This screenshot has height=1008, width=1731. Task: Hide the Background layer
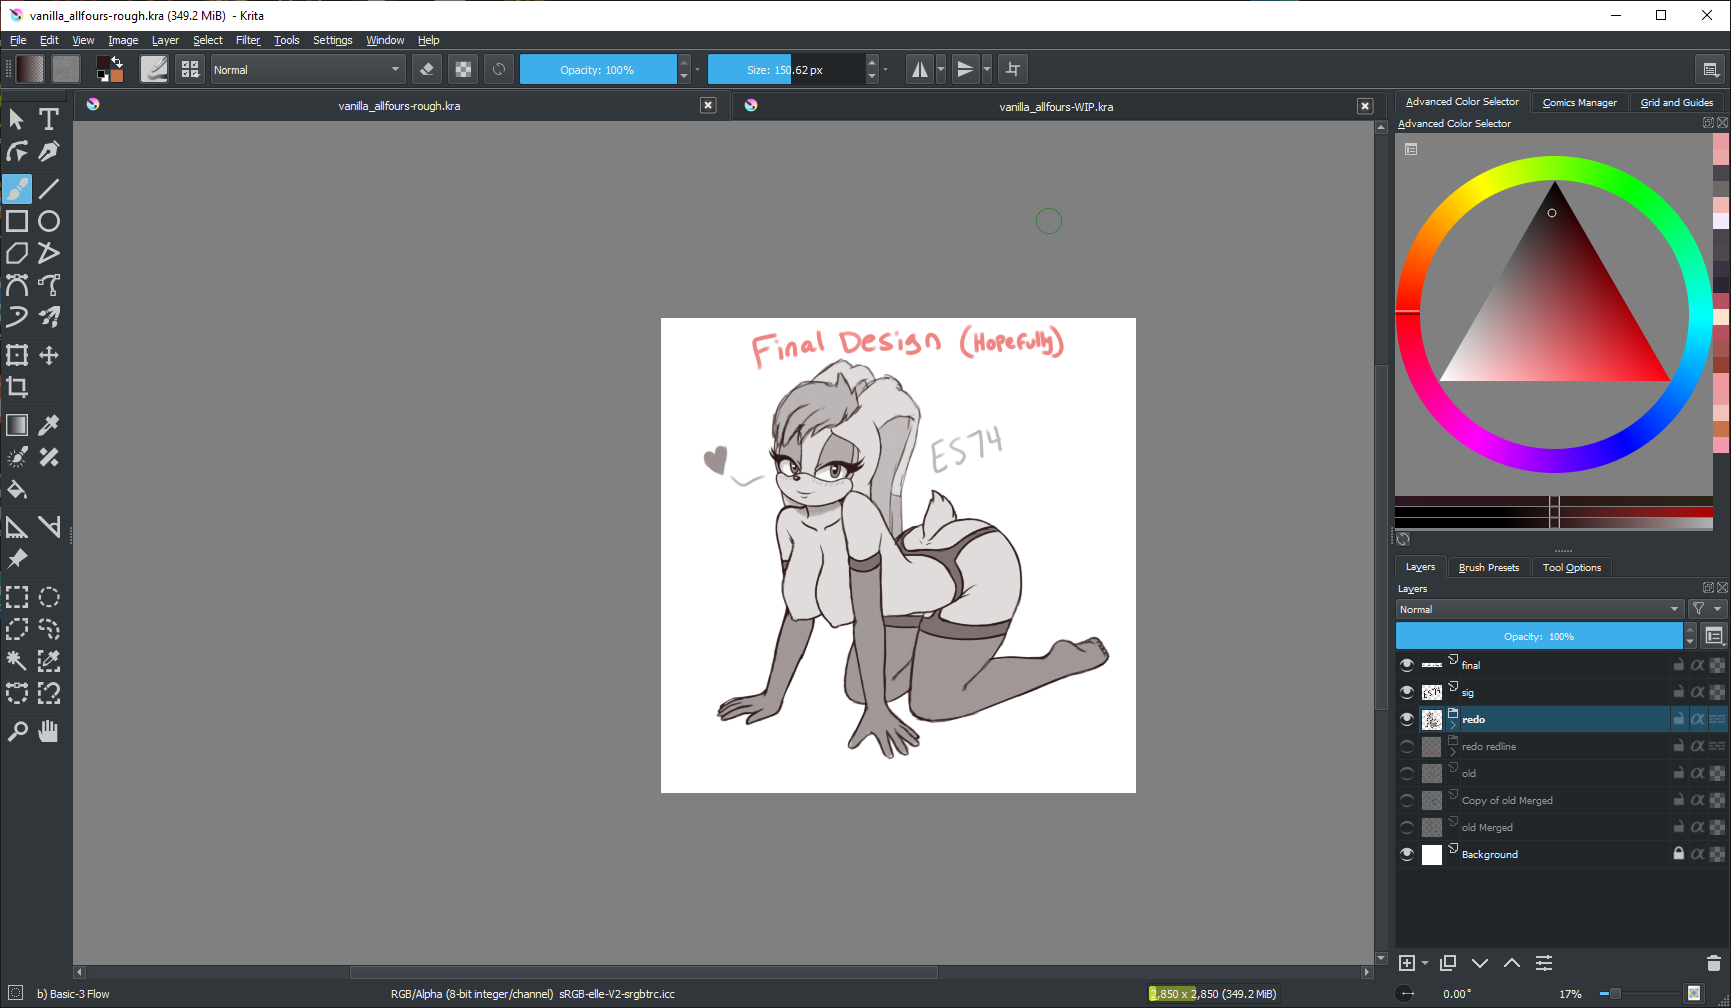[x=1407, y=854]
